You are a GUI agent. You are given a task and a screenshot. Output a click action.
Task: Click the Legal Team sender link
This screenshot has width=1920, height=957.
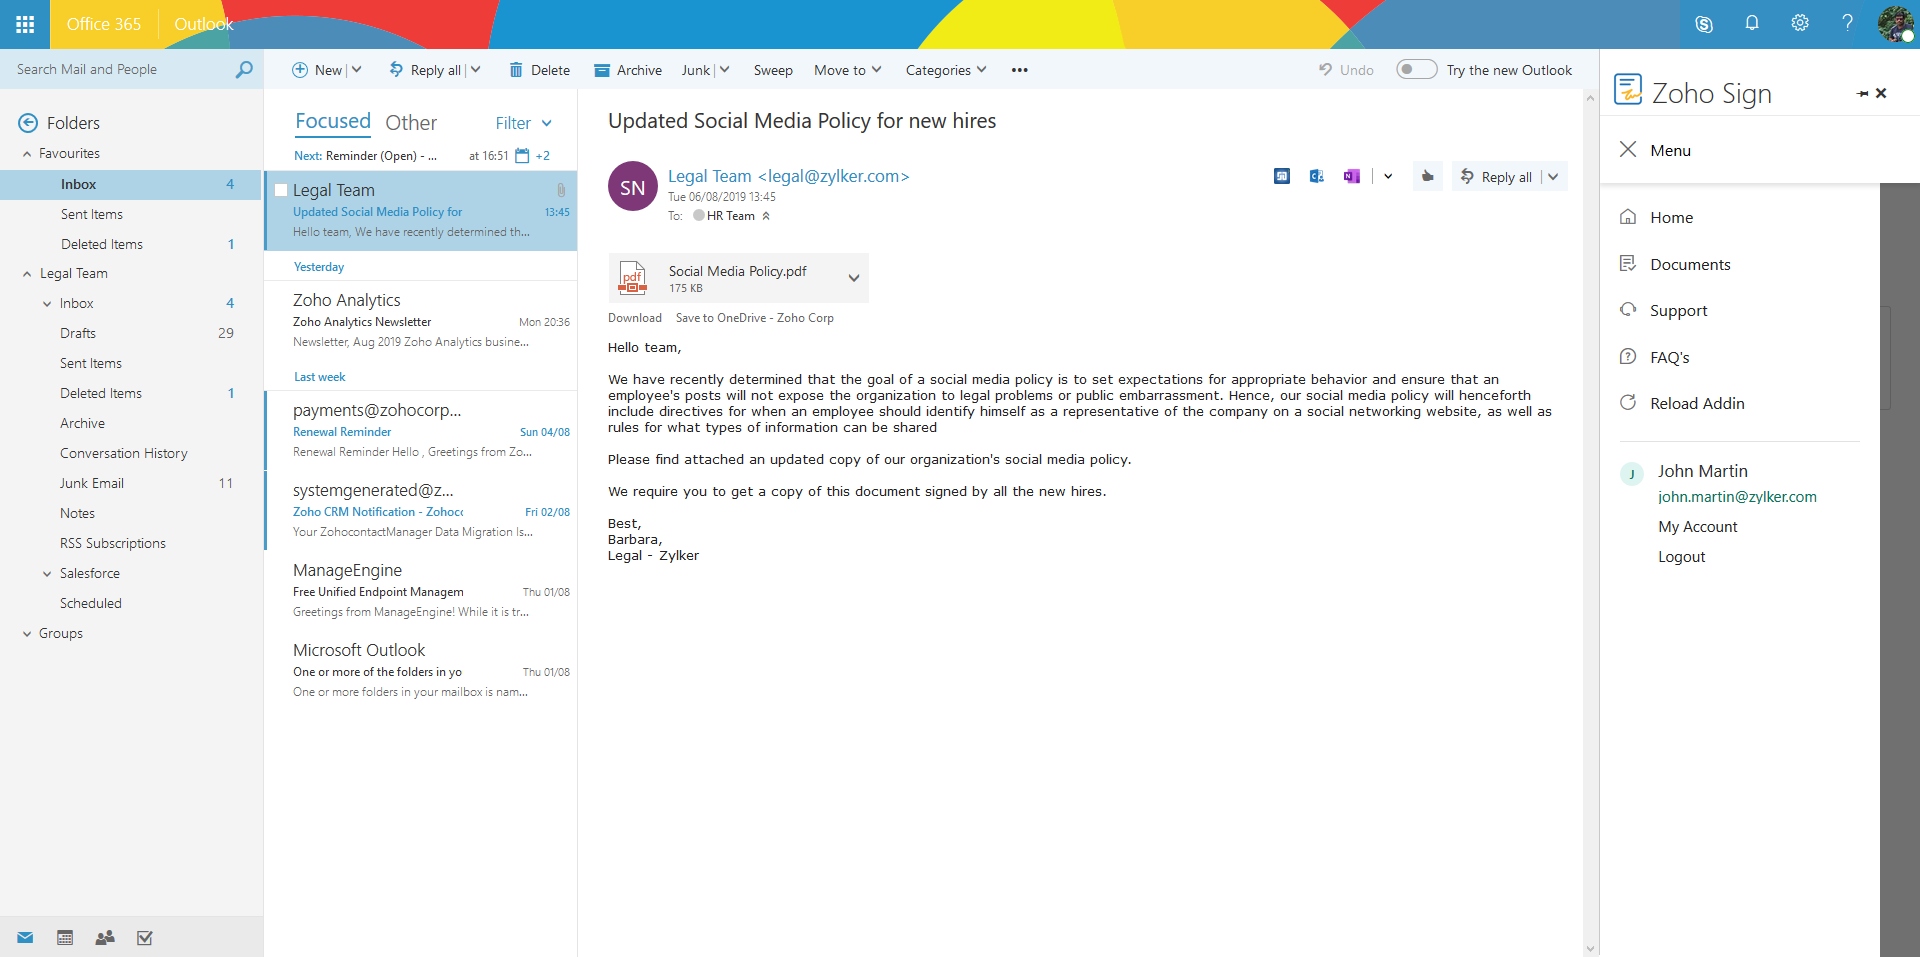[789, 176]
